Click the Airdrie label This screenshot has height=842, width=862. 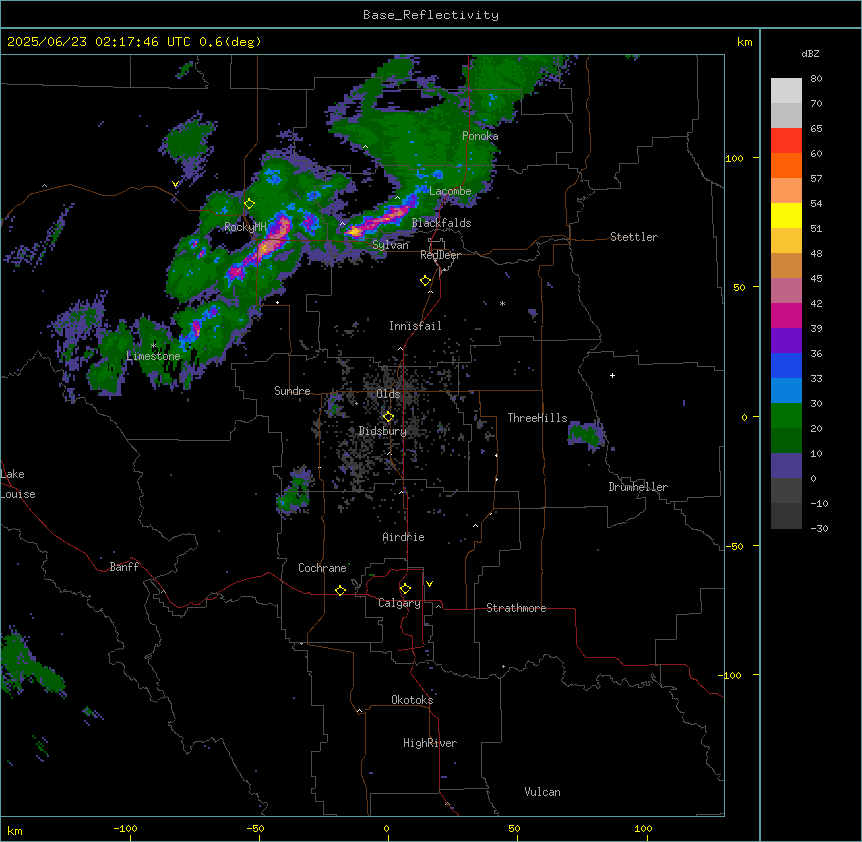coord(404,537)
